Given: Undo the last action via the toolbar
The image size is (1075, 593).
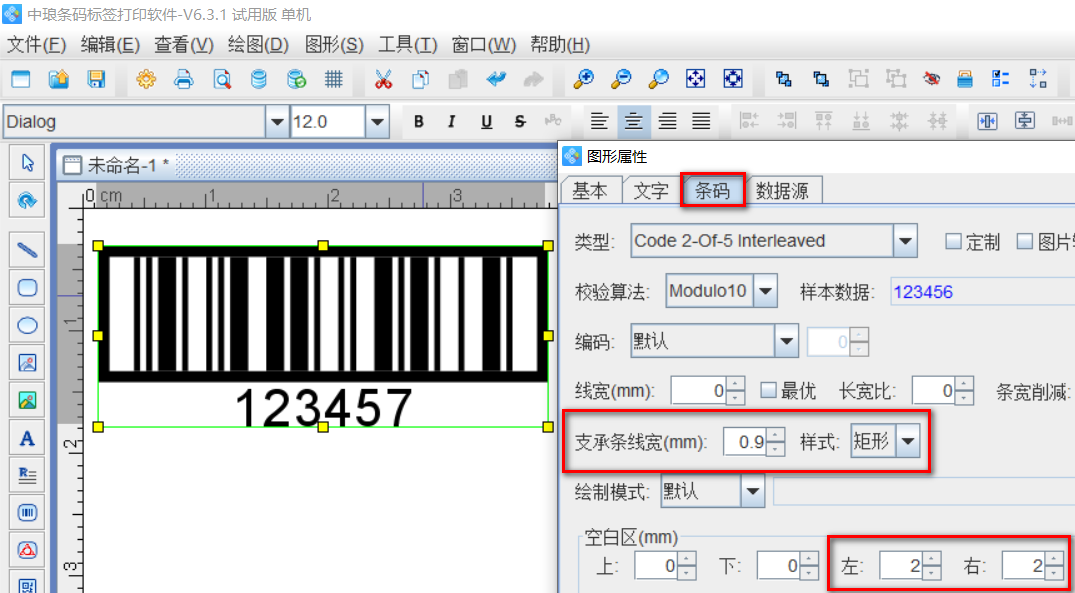Looking at the screenshot, I should tap(495, 80).
